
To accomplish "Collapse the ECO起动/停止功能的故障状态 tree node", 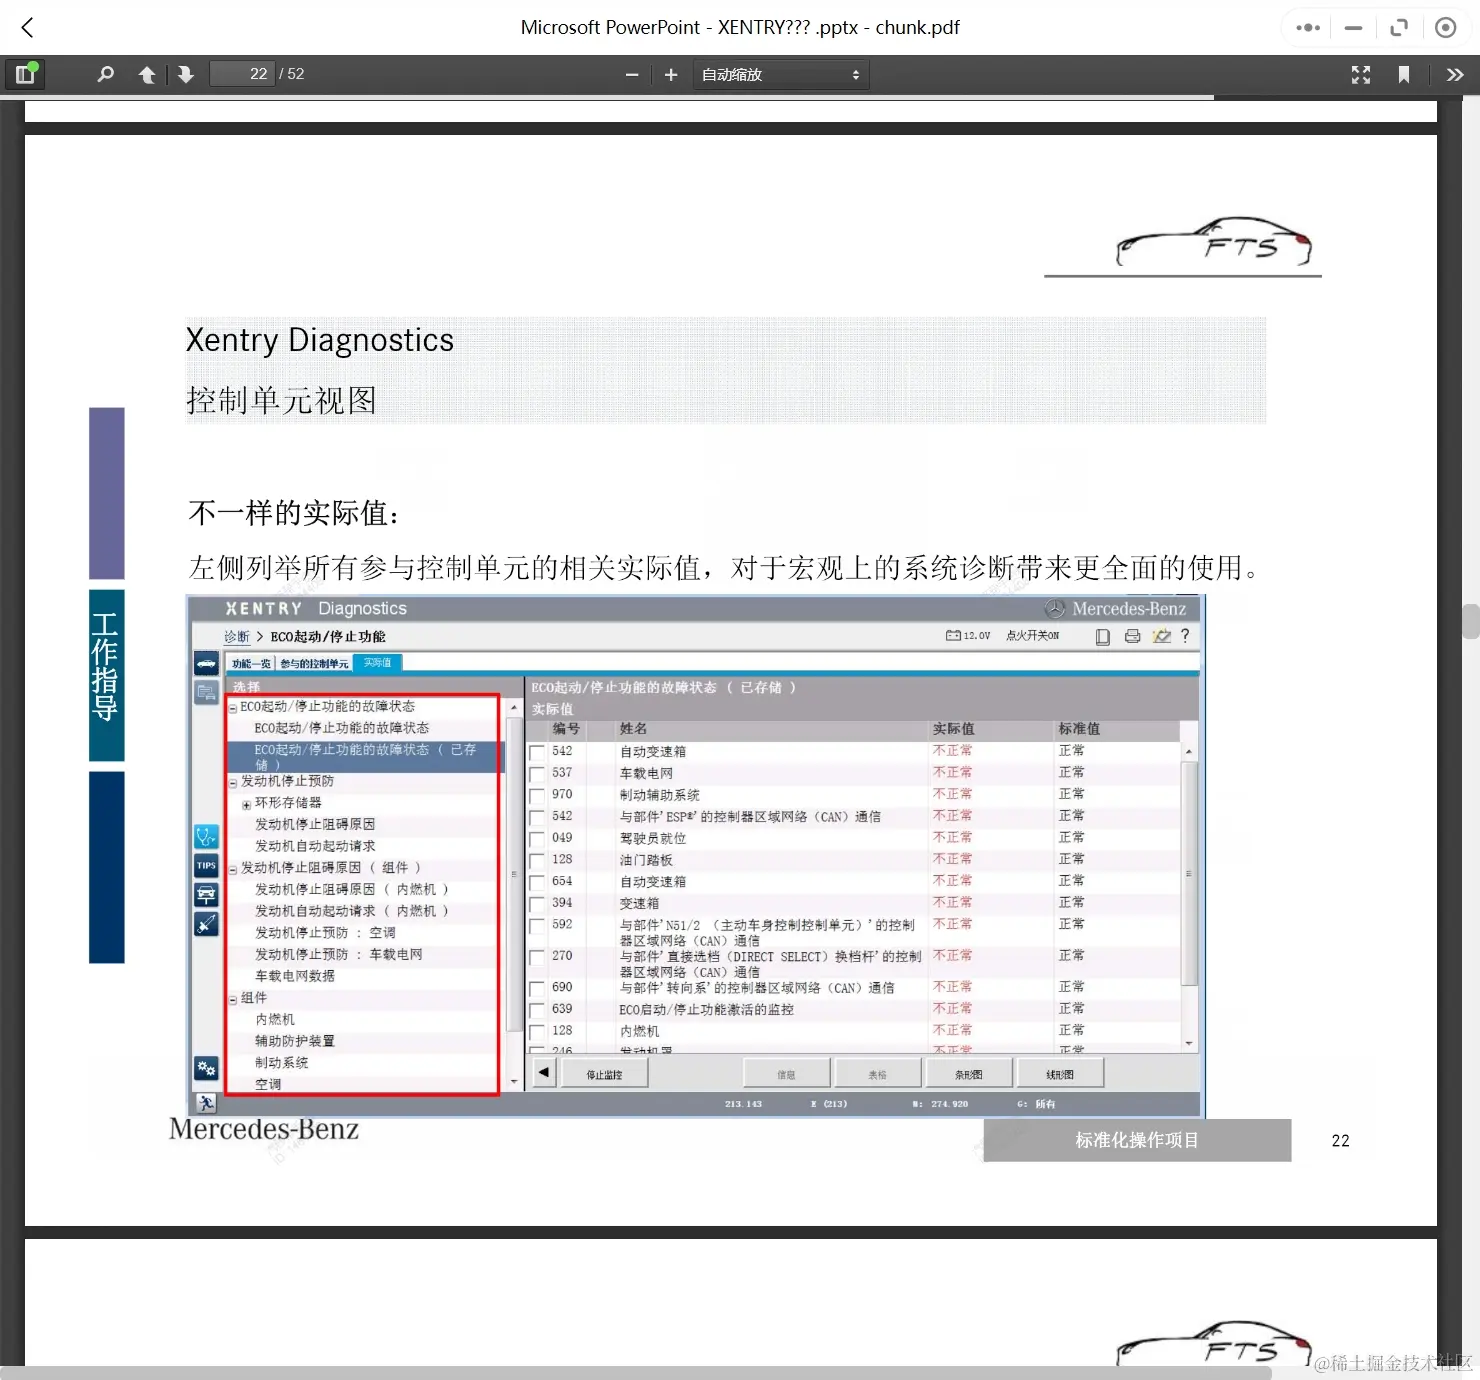I will [233, 708].
